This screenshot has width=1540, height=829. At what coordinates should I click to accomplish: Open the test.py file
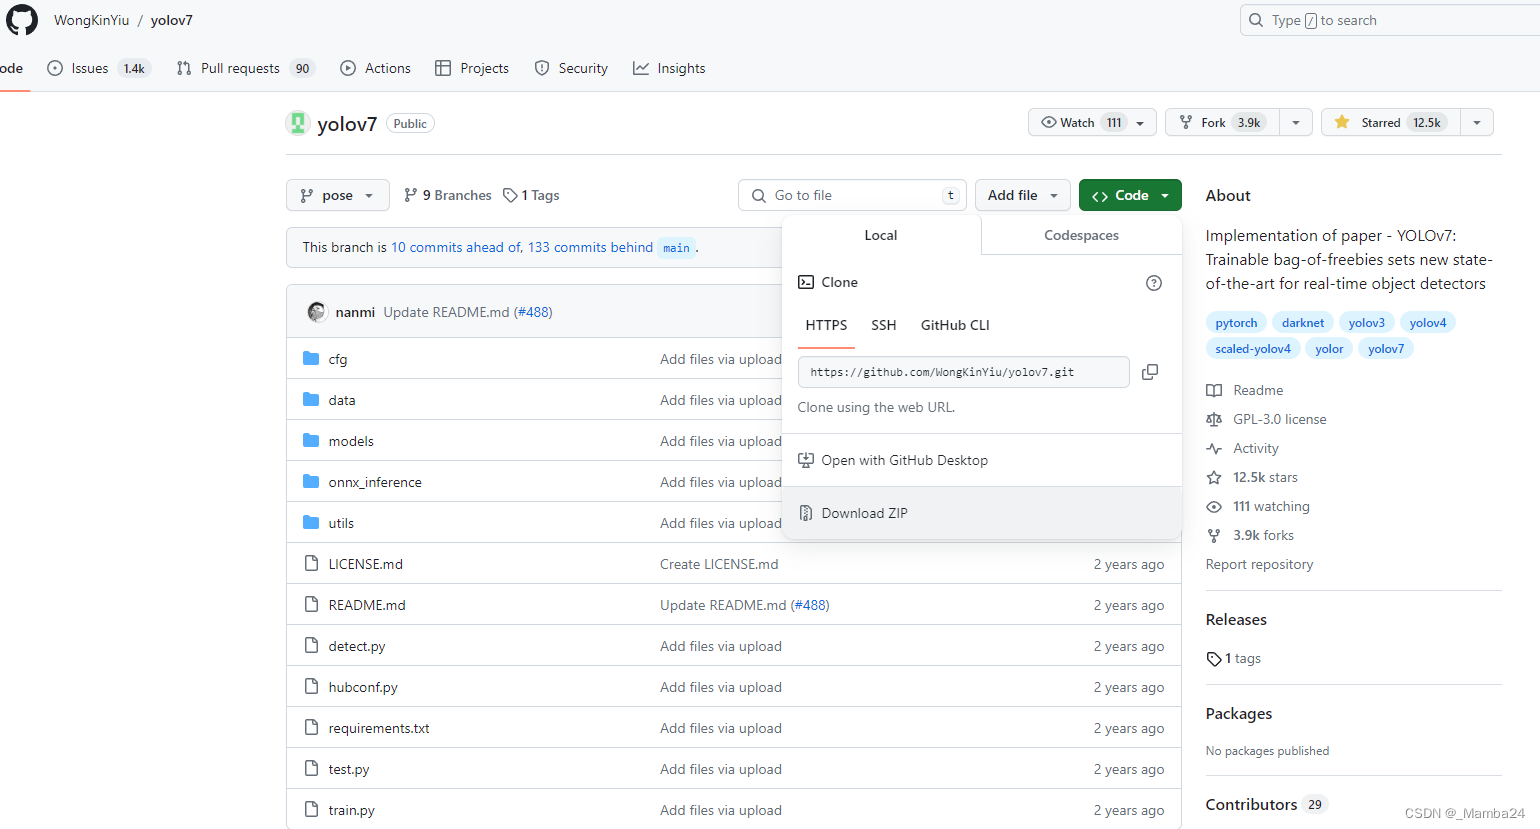click(349, 769)
